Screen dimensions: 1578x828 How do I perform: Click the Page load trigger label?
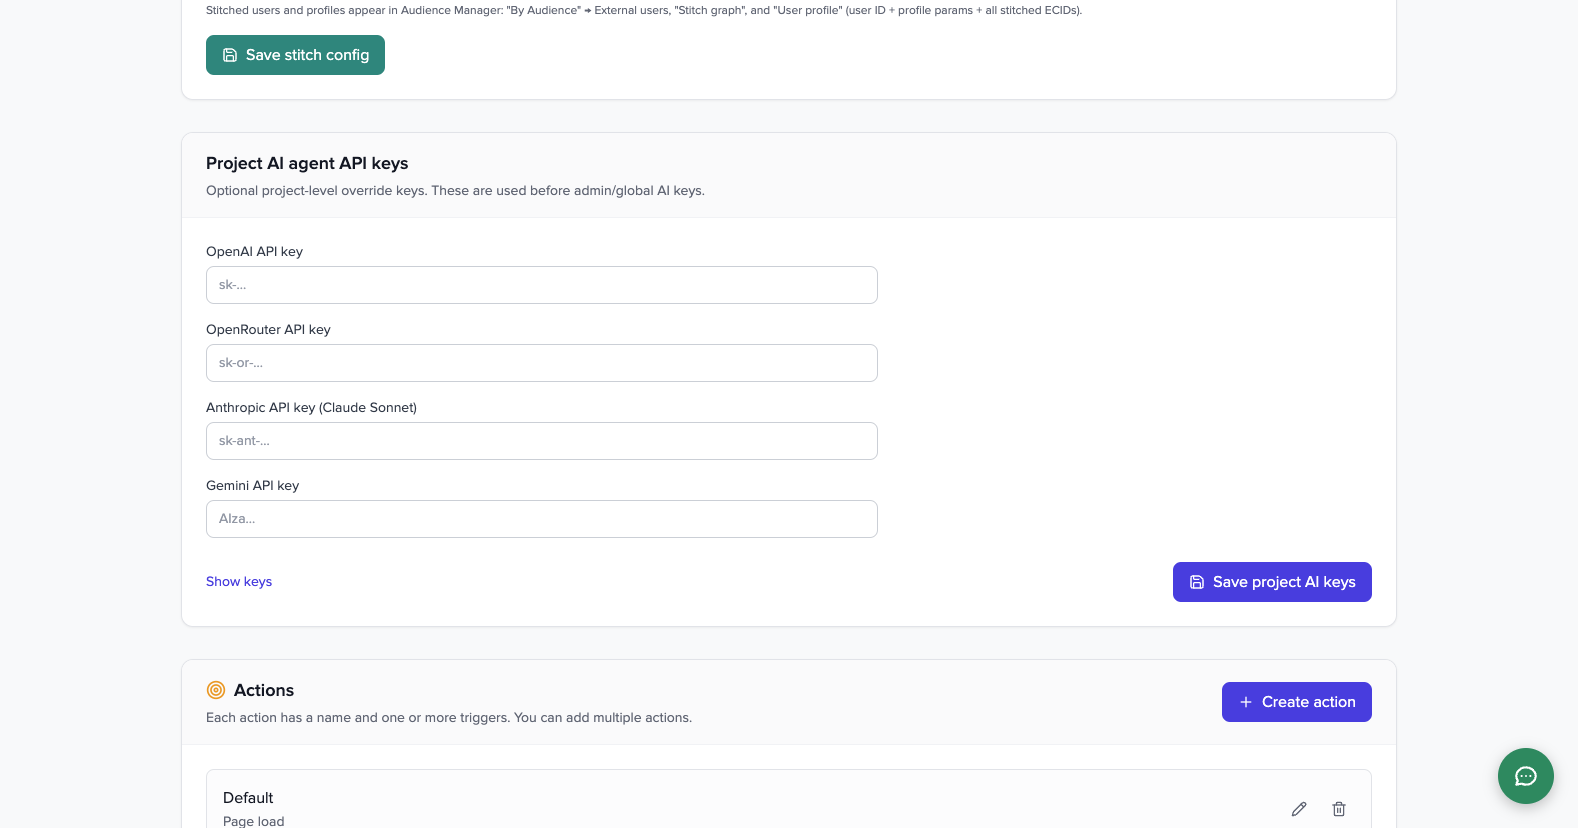pos(253,820)
